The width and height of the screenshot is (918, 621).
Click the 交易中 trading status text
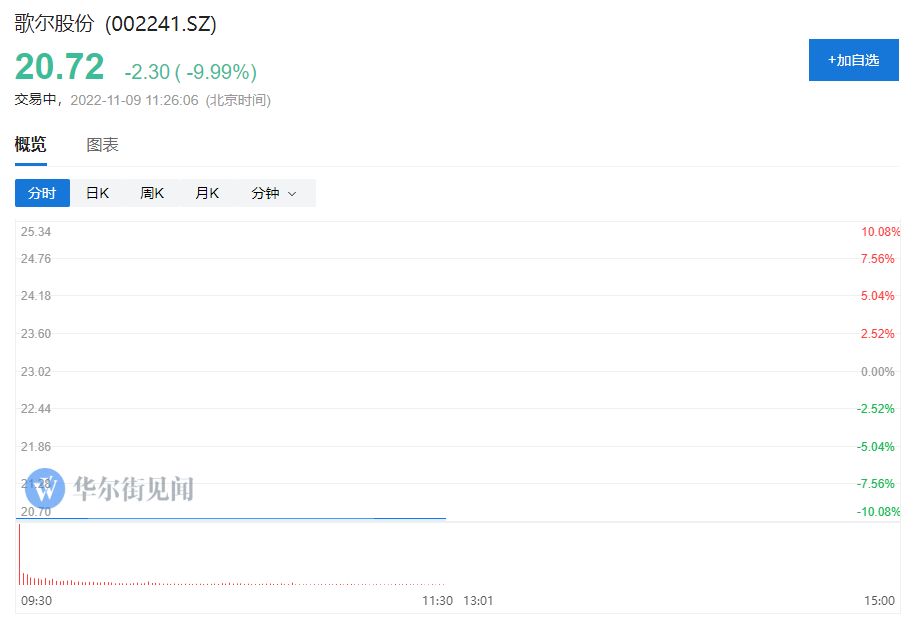click(35, 100)
